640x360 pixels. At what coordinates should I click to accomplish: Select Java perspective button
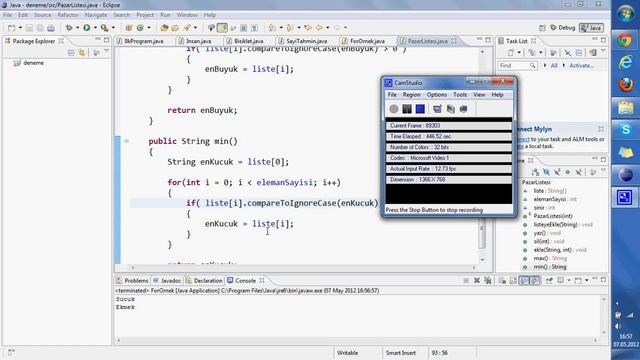tap(591, 28)
